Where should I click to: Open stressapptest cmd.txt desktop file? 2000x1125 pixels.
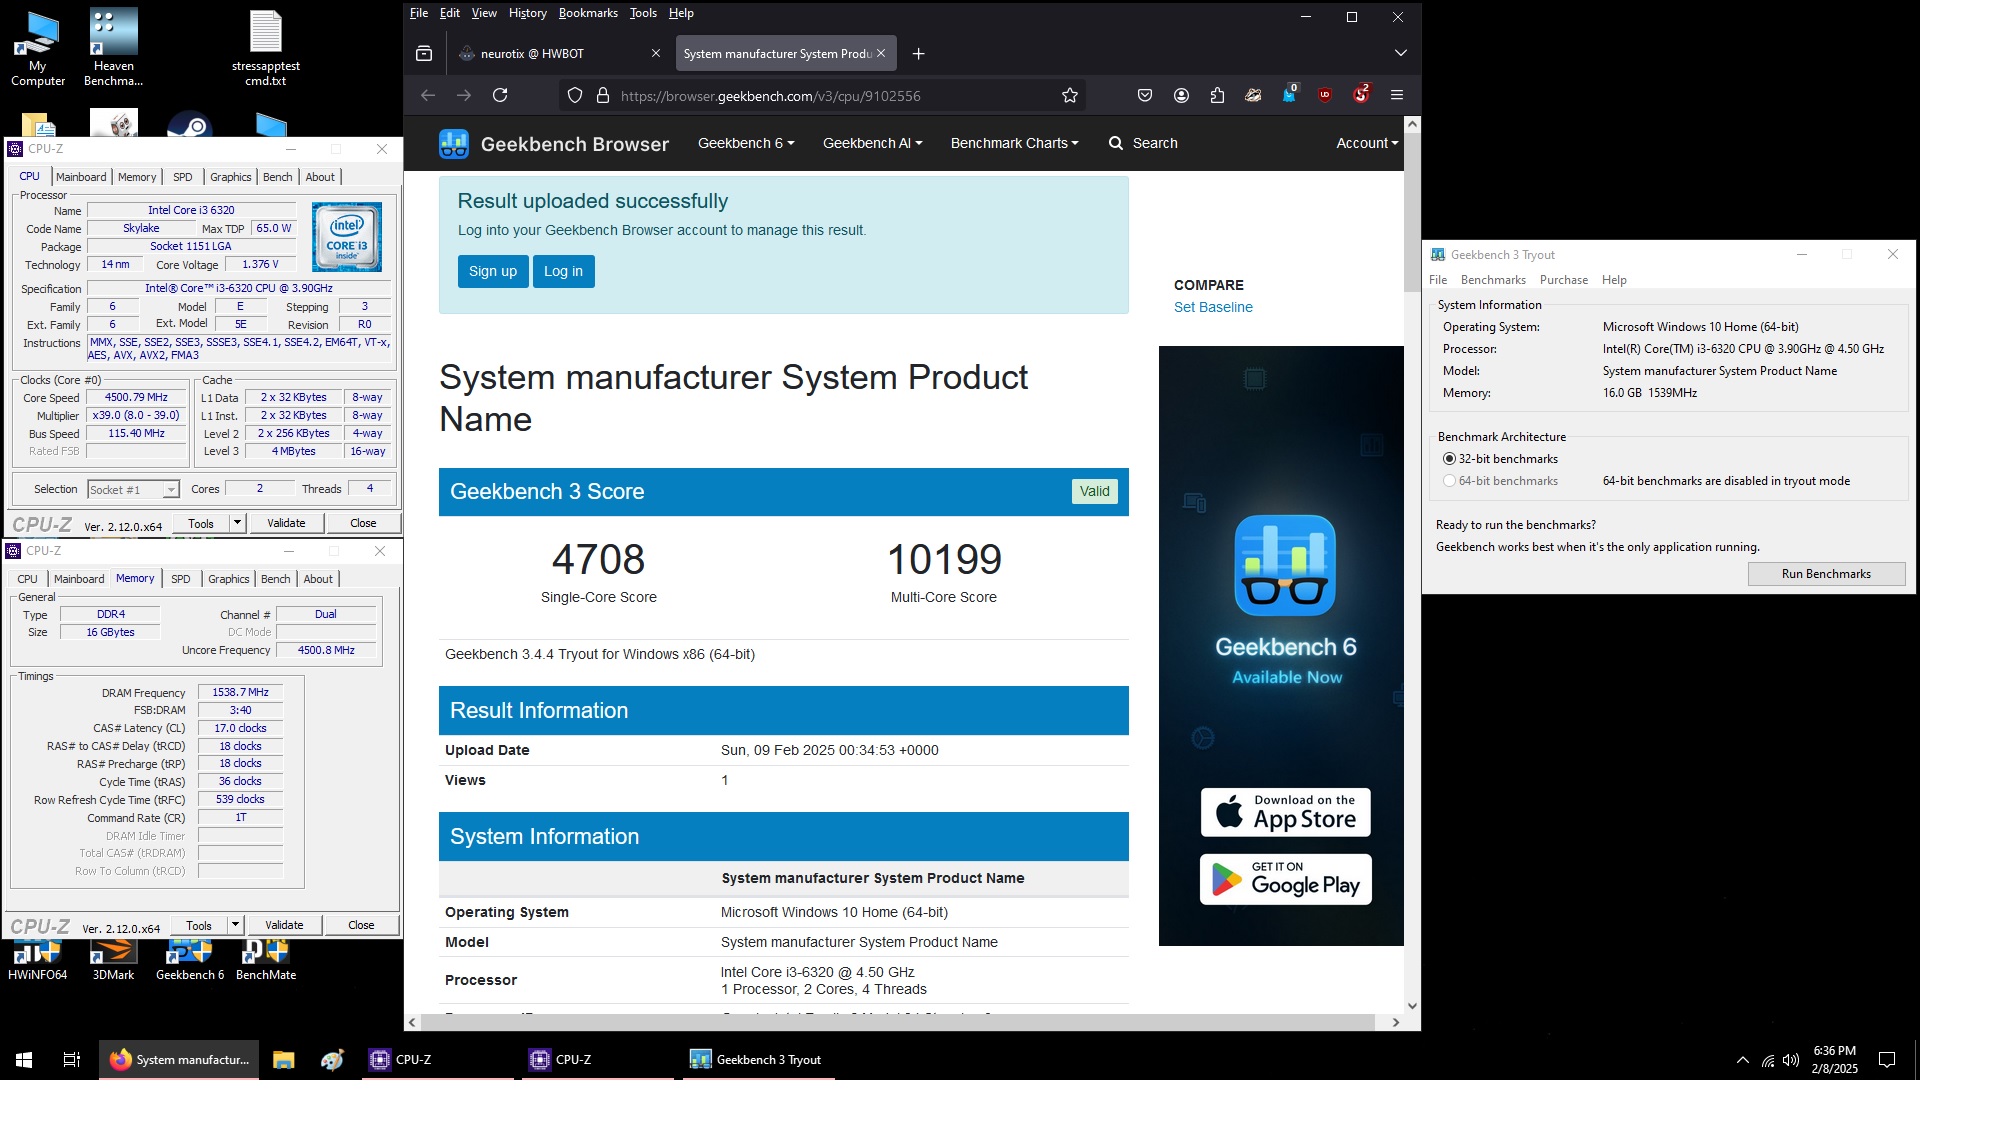[266, 47]
